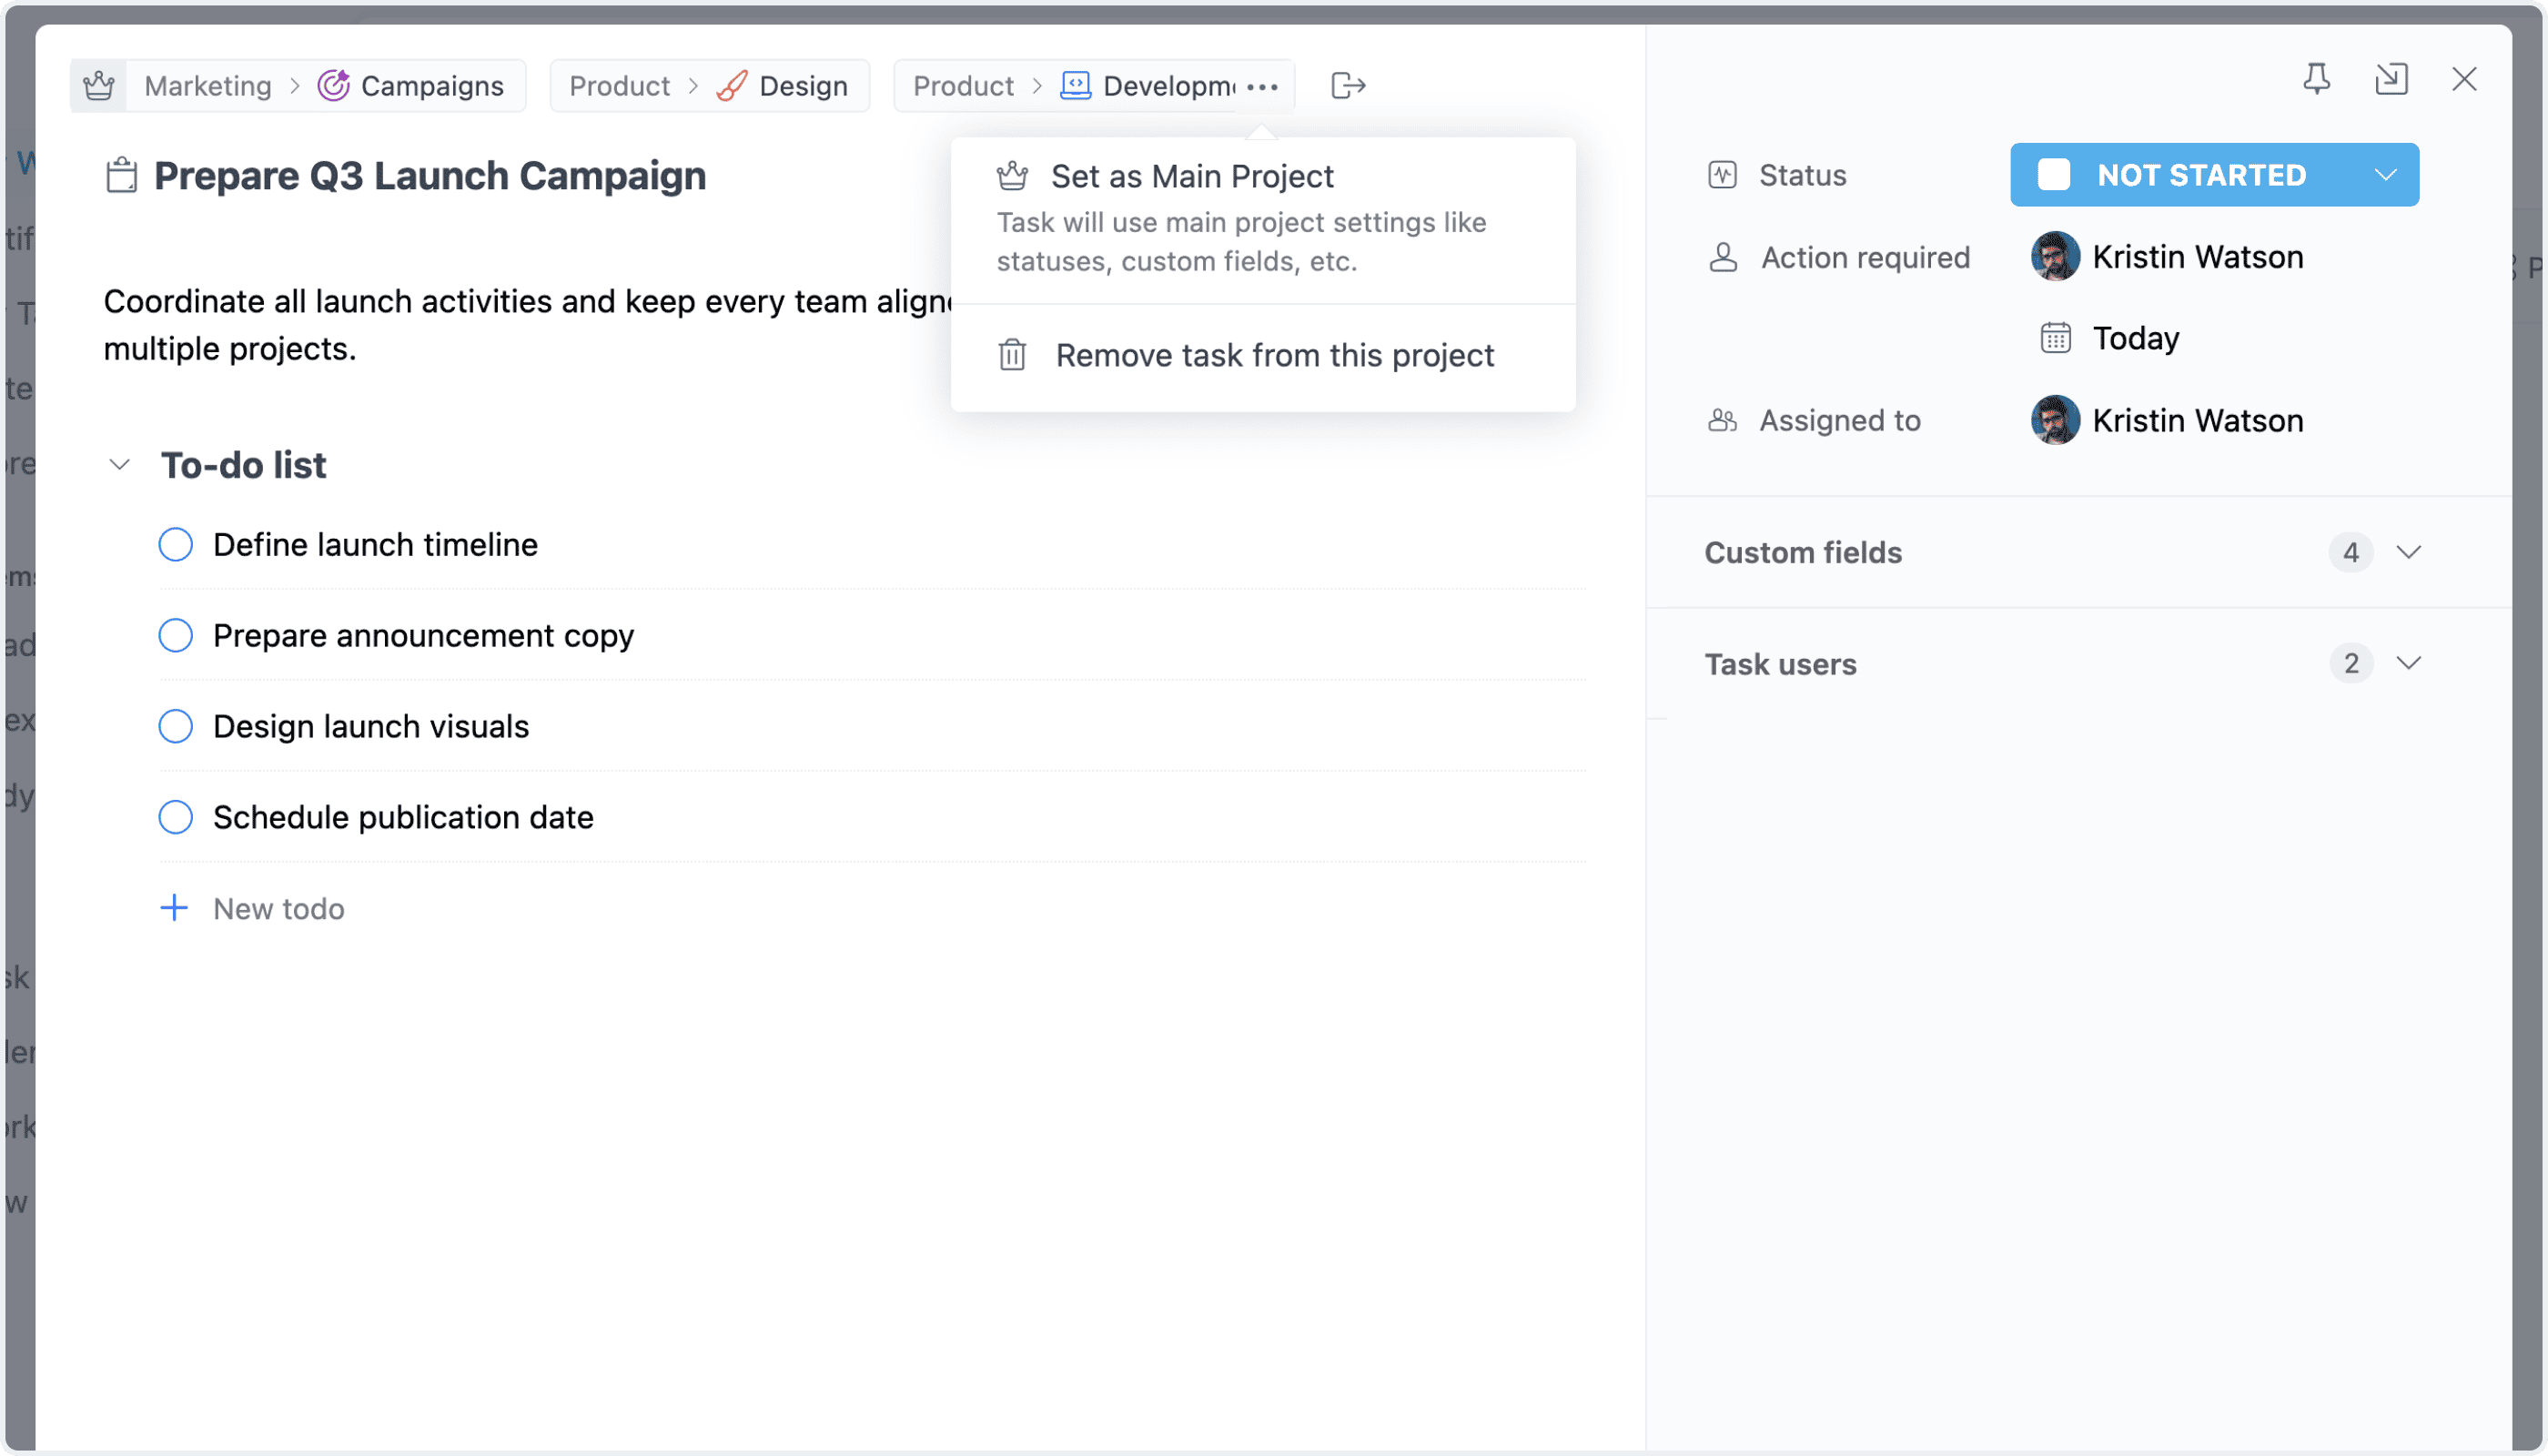Change Assigned to user Kristin Watson
The image size is (2548, 1456).
tap(2197, 420)
